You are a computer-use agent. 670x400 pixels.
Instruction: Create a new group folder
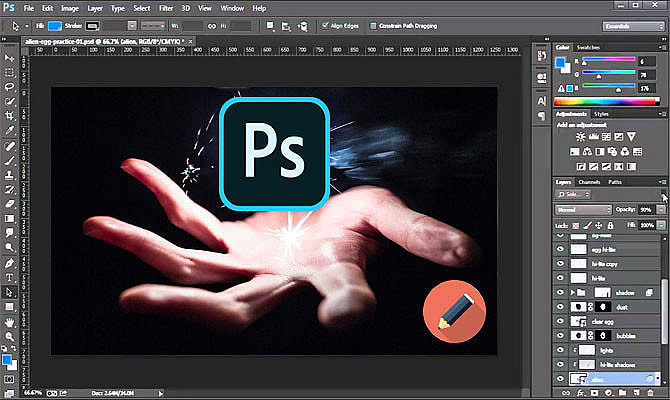click(623, 392)
